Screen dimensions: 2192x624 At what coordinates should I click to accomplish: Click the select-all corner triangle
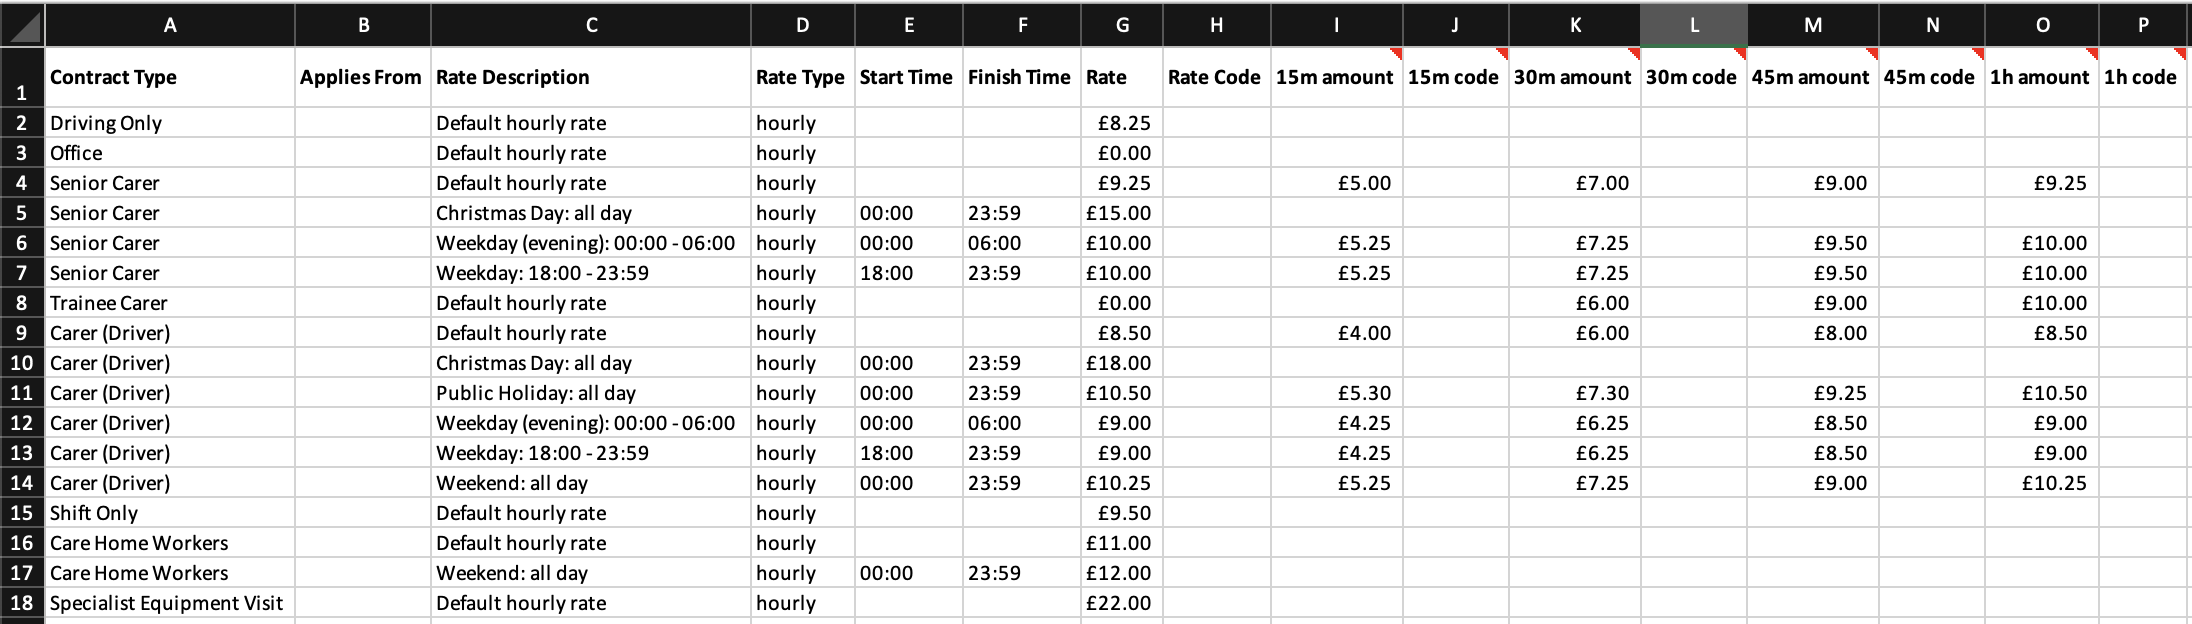click(22, 24)
